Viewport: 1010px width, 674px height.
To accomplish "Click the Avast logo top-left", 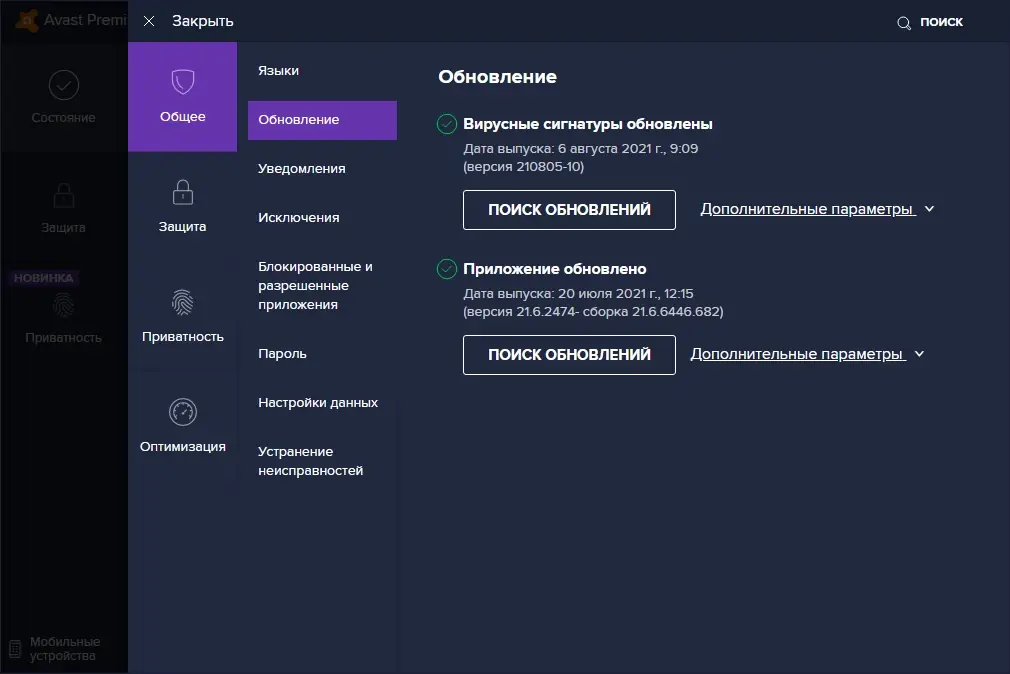I will point(24,20).
